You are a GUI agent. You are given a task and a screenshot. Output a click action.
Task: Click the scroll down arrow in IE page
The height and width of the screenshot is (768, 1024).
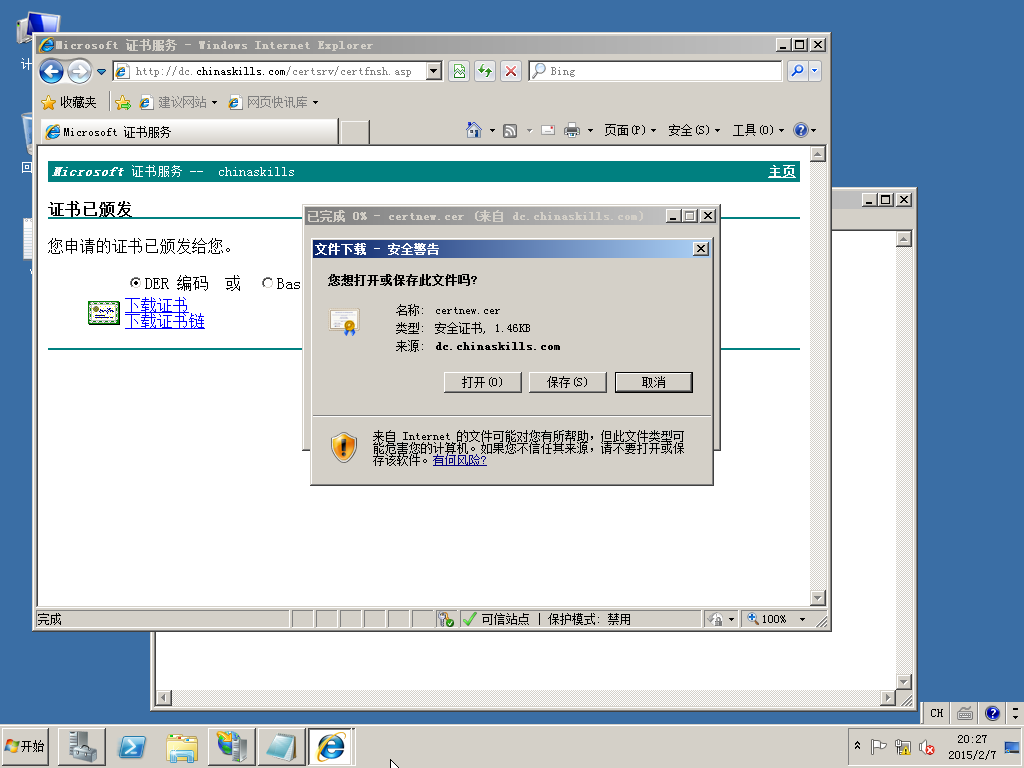(x=818, y=598)
